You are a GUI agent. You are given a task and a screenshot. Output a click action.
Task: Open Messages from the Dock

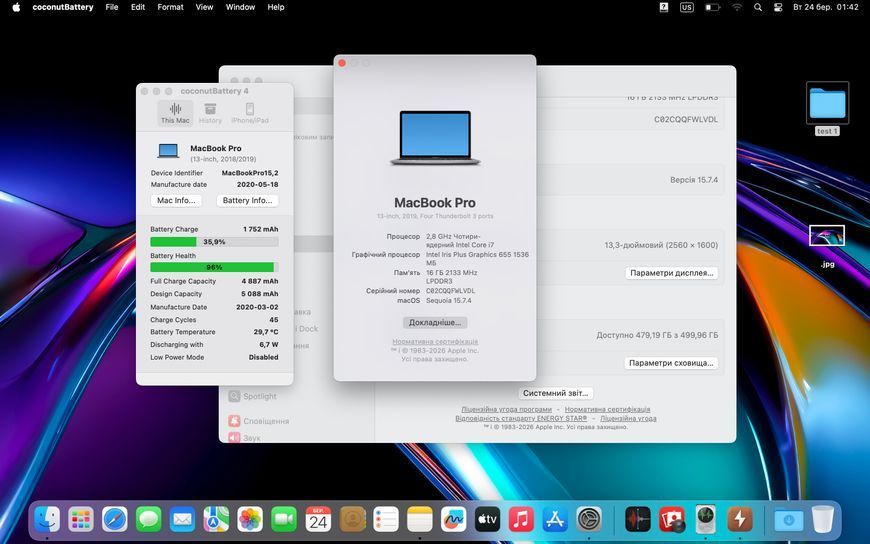coord(149,520)
